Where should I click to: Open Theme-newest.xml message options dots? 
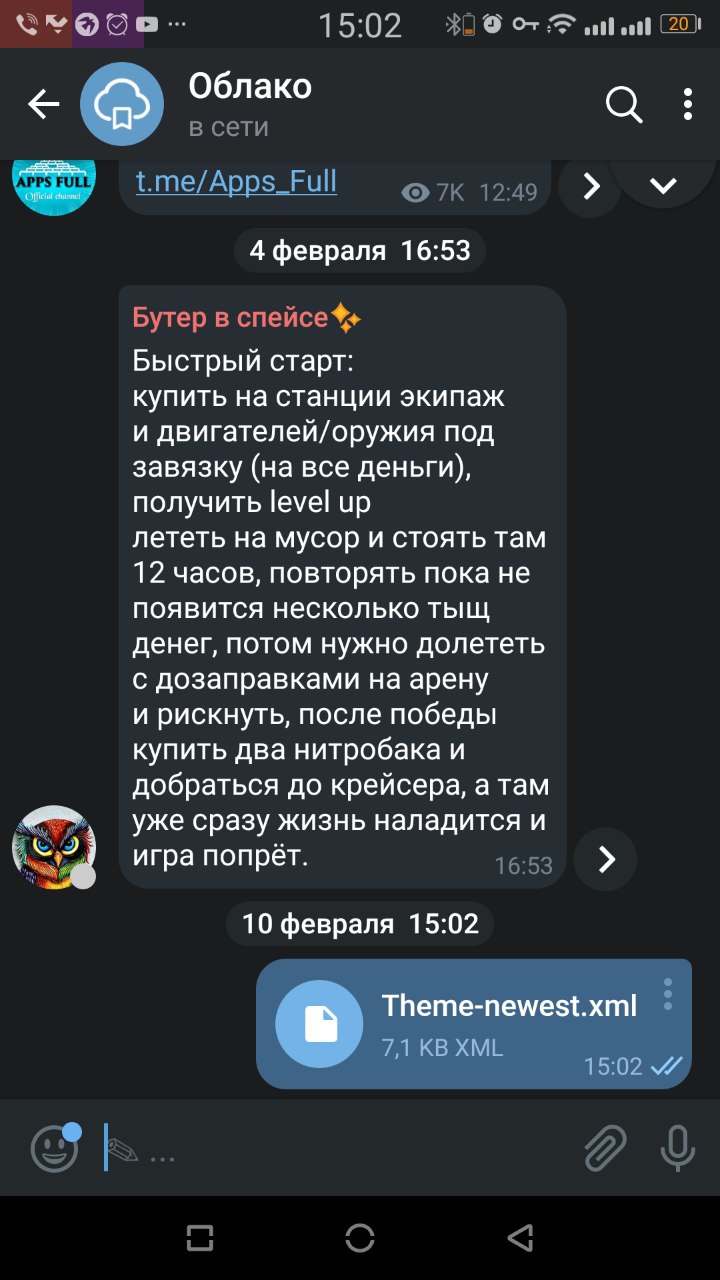(x=668, y=994)
